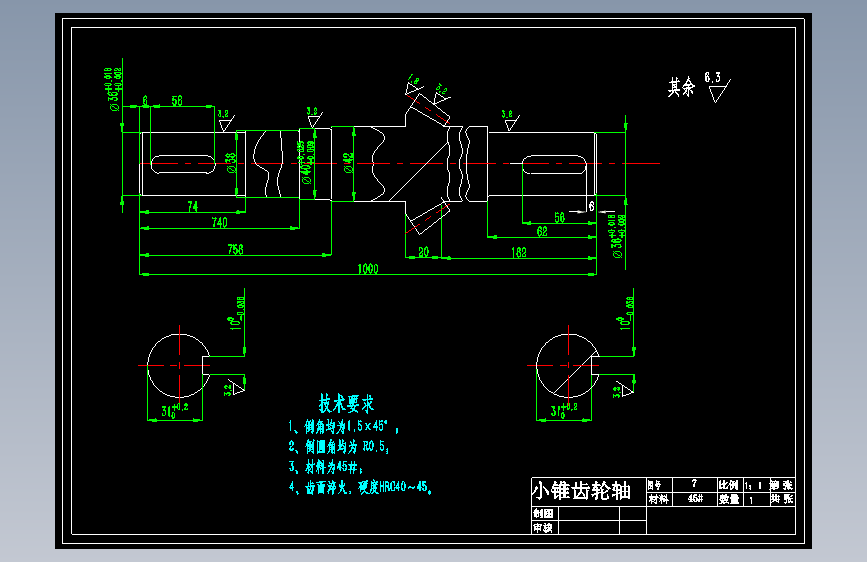Click the 758 dimension text
Viewport: 867px width, 562px height.
coord(236,249)
